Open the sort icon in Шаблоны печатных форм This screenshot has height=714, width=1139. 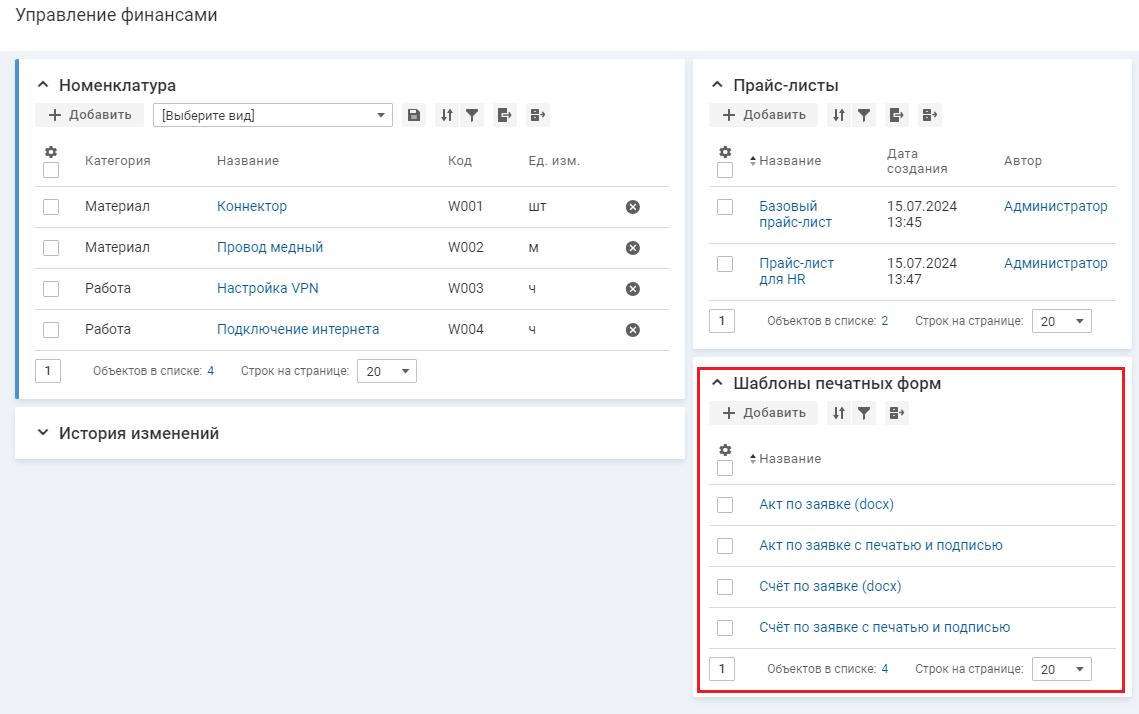839,413
